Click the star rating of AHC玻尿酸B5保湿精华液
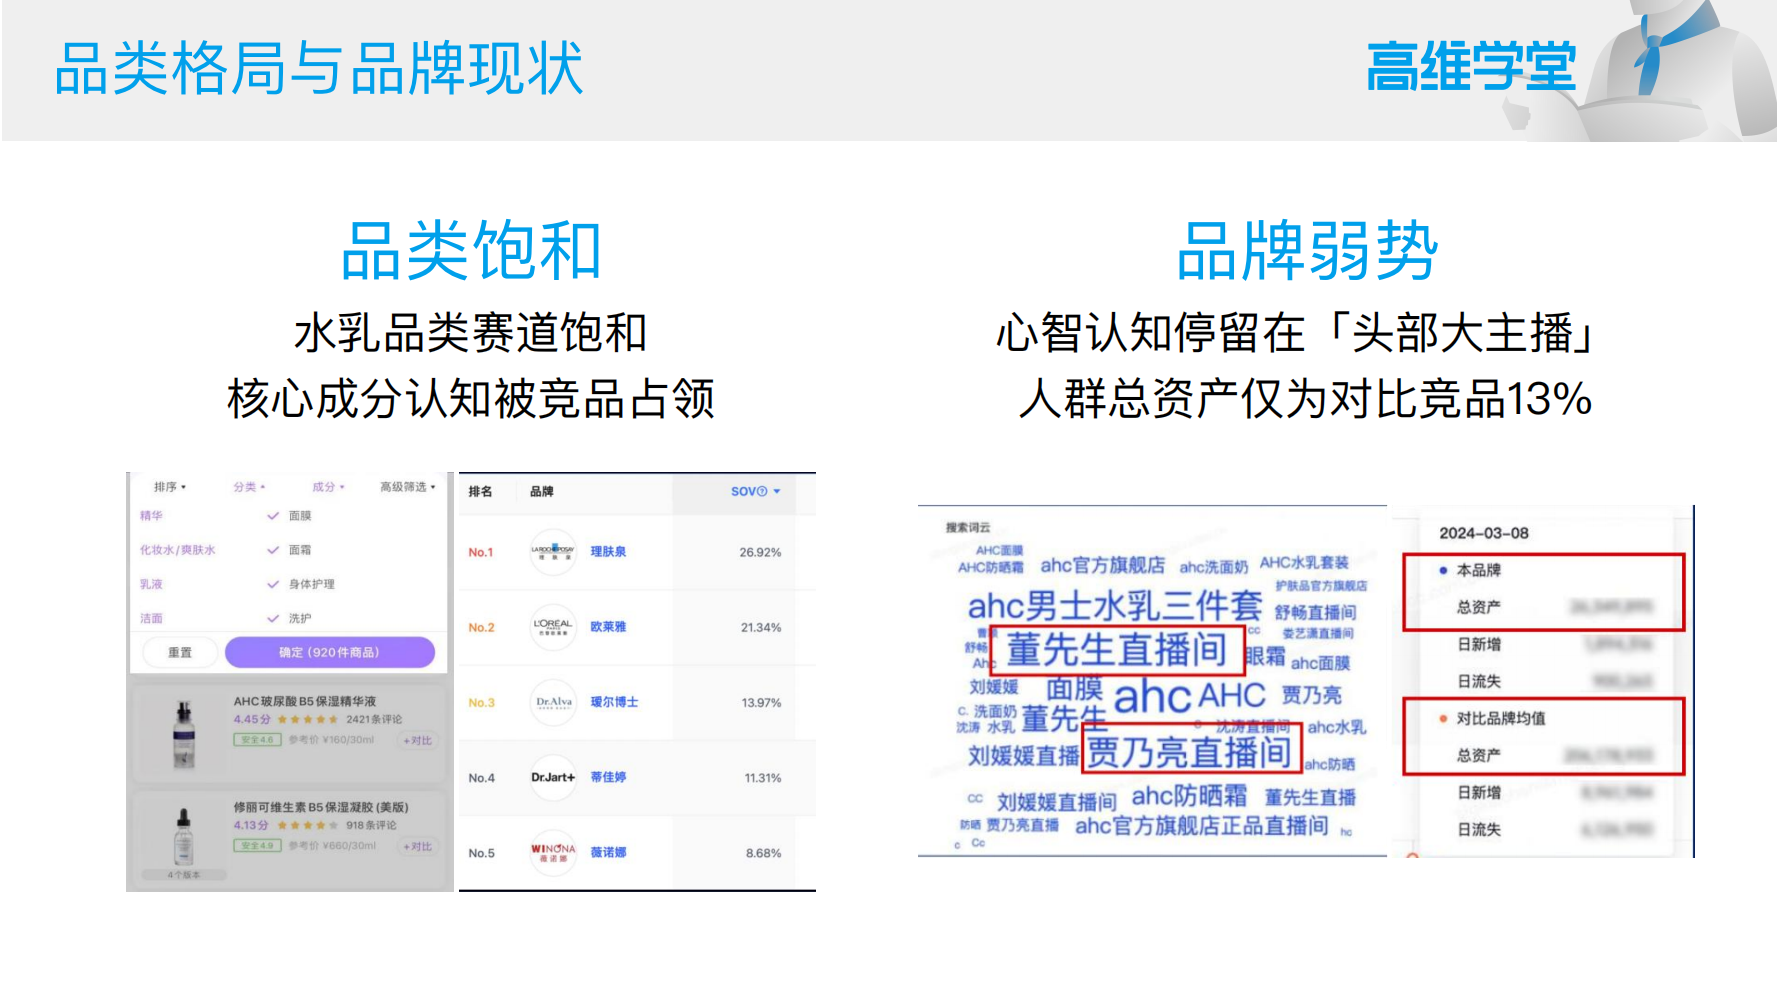This screenshot has height=1000, width=1778. (x=308, y=720)
